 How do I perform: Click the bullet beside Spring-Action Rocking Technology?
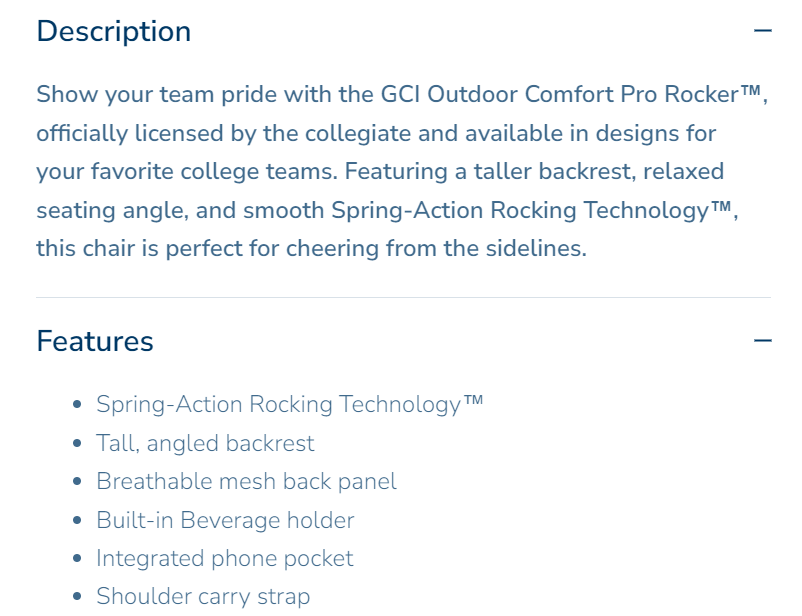[x=78, y=405]
